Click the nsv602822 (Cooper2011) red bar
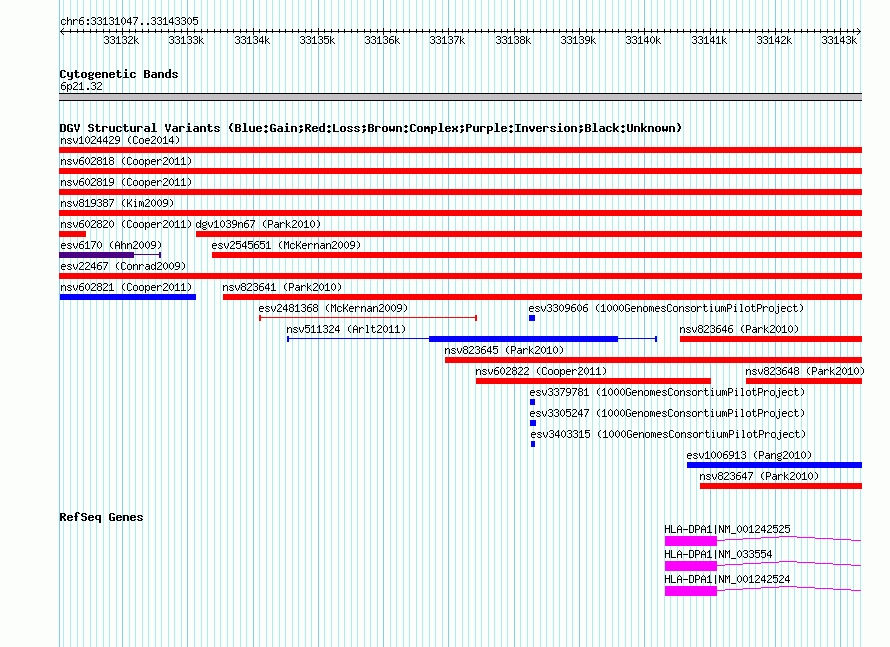The height and width of the screenshot is (647, 890). point(593,381)
